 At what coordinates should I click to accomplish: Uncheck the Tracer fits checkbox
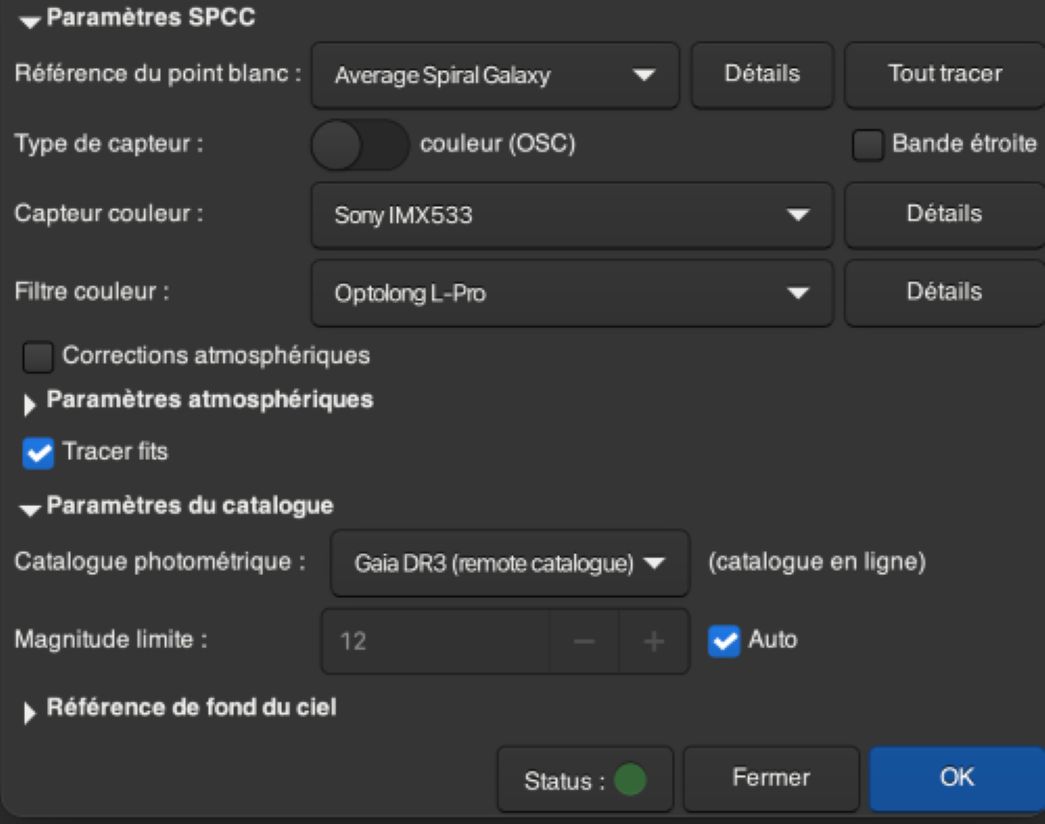tap(38, 452)
